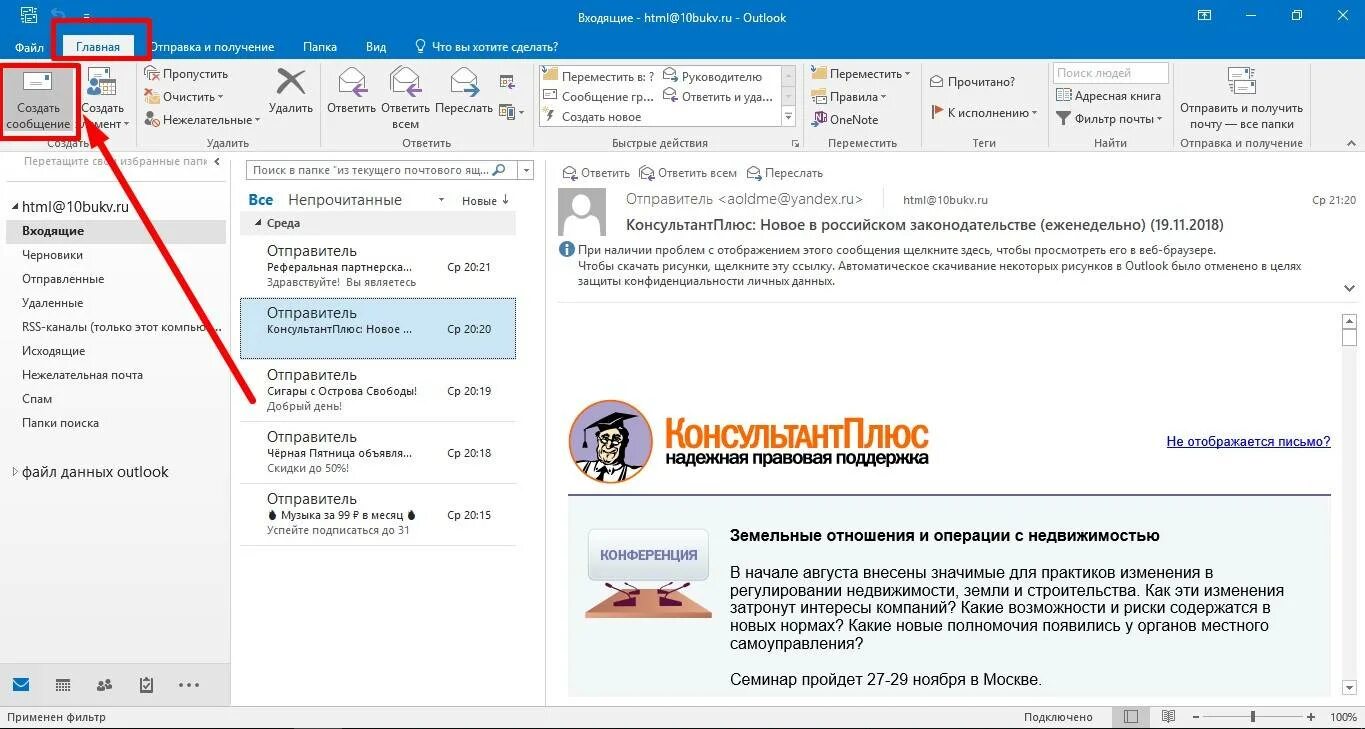Expand the Быстрые действия gallery
This screenshot has width=1365, height=729.
788,118
